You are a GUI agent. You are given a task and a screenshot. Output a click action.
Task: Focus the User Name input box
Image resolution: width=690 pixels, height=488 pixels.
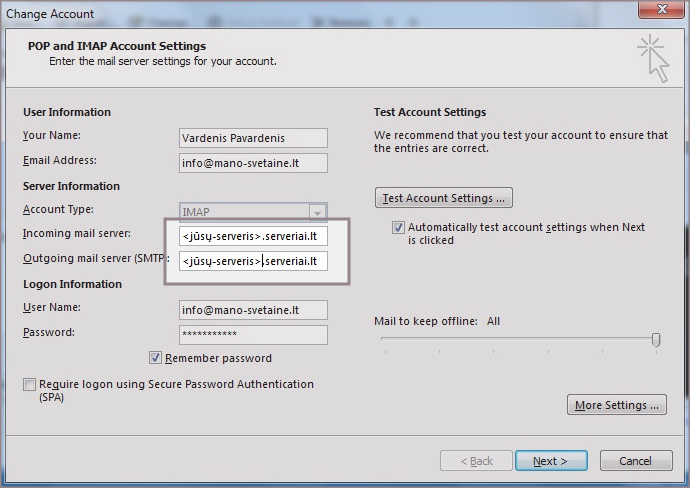pos(253,310)
